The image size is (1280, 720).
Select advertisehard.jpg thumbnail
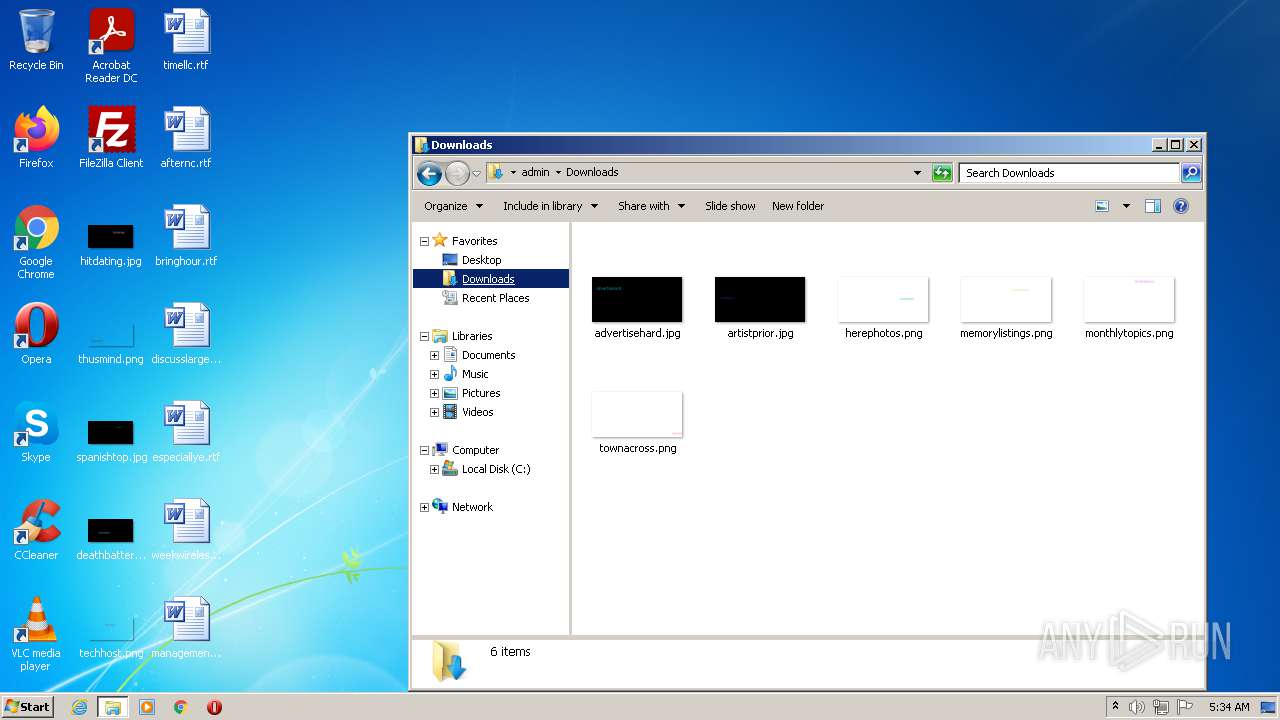[x=637, y=308]
